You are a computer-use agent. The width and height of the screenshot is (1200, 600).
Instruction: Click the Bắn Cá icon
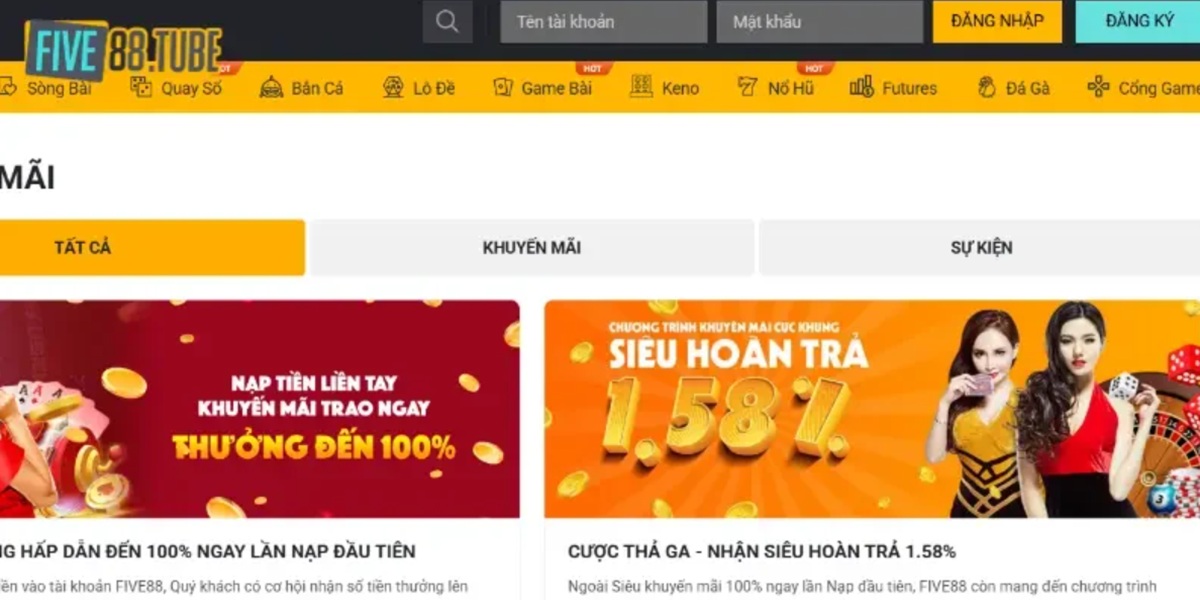tap(271, 87)
